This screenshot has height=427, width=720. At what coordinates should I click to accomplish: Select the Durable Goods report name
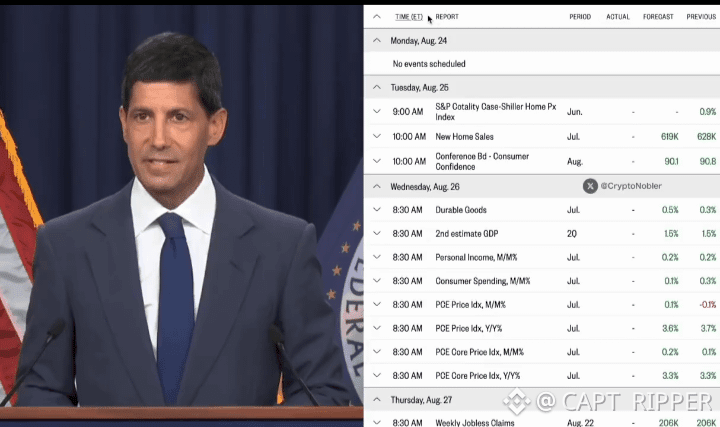pos(461,210)
